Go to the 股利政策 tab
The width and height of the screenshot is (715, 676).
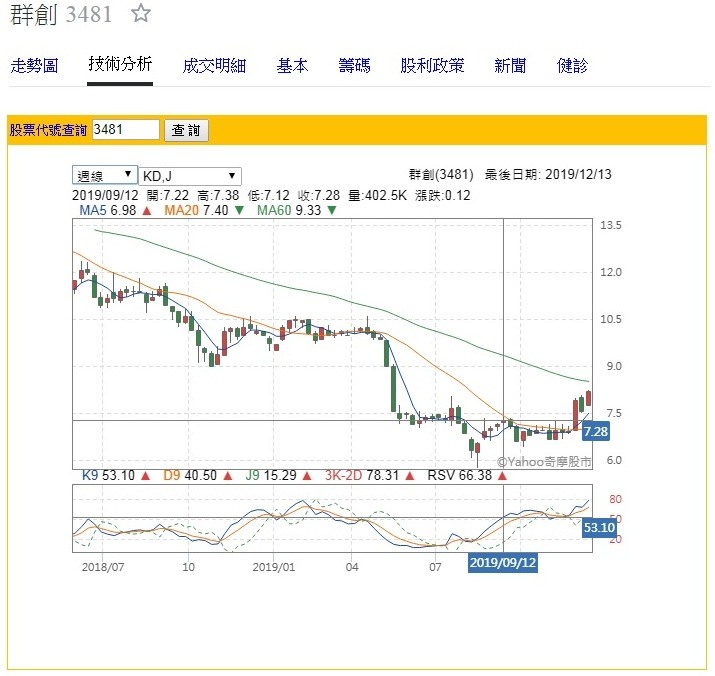pyautogui.click(x=432, y=66)
